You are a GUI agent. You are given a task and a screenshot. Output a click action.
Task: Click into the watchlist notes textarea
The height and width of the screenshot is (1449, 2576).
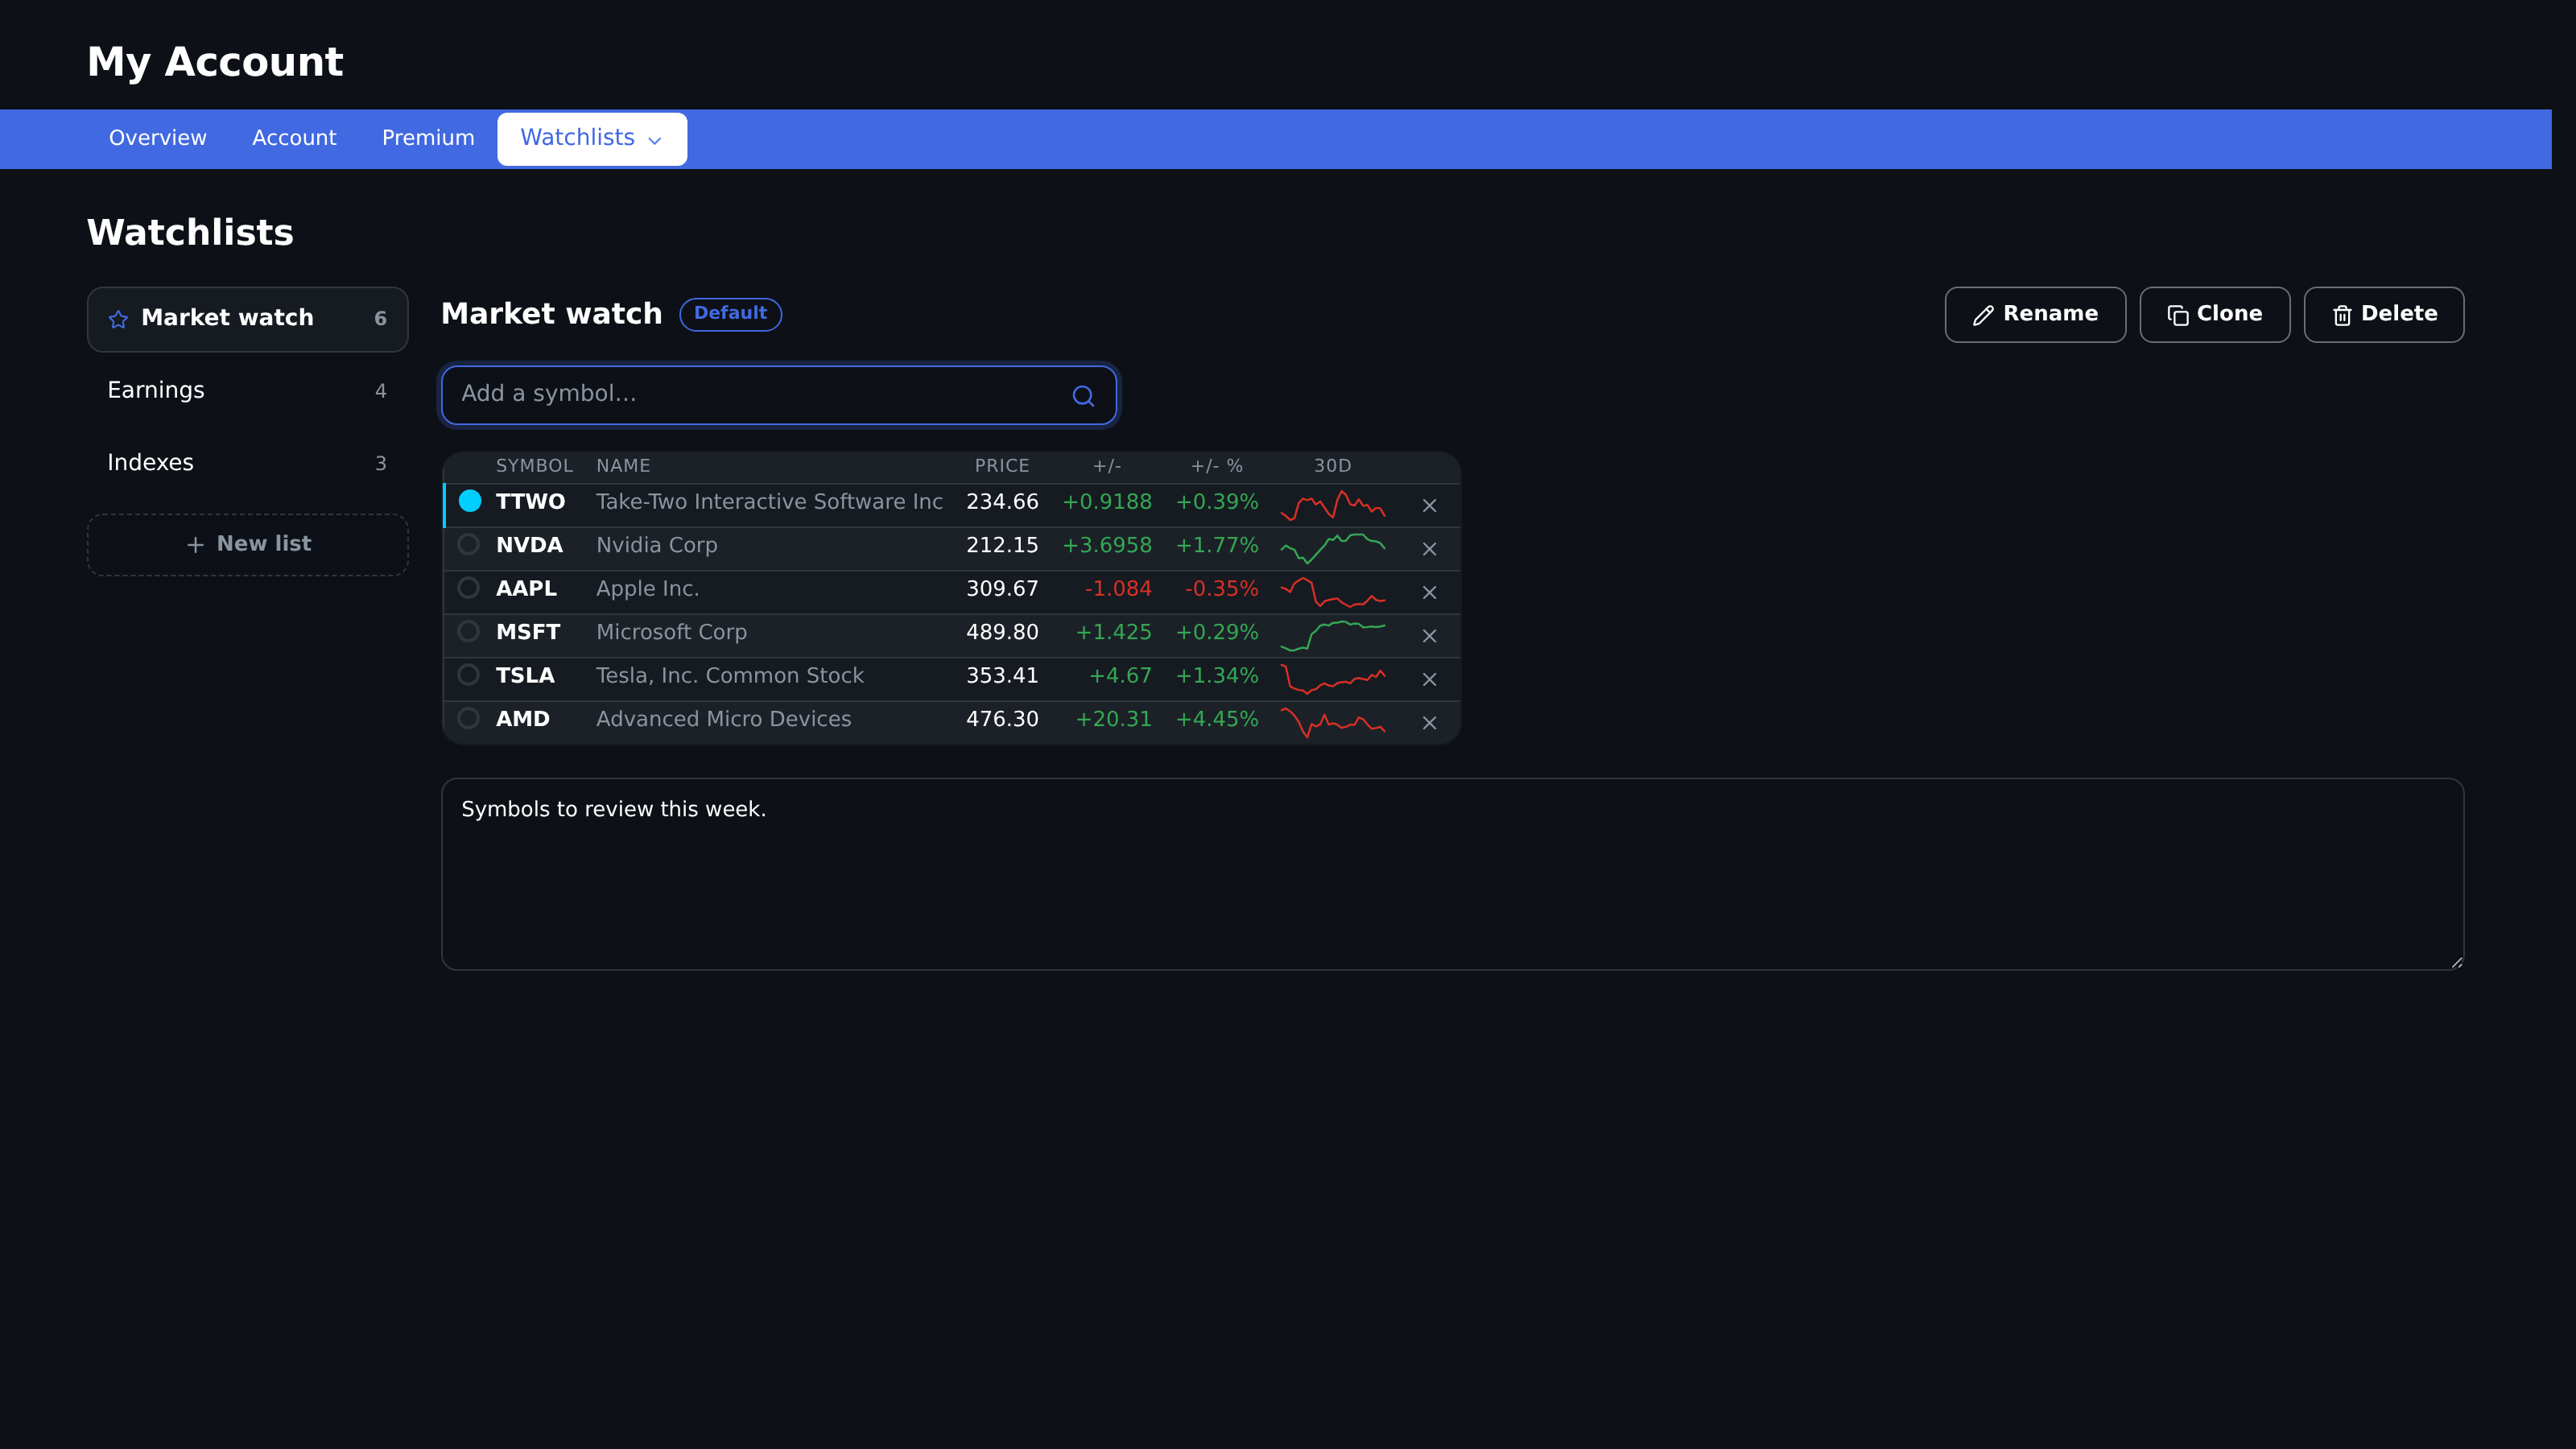pyautogui.click(x=1453, y=874)
